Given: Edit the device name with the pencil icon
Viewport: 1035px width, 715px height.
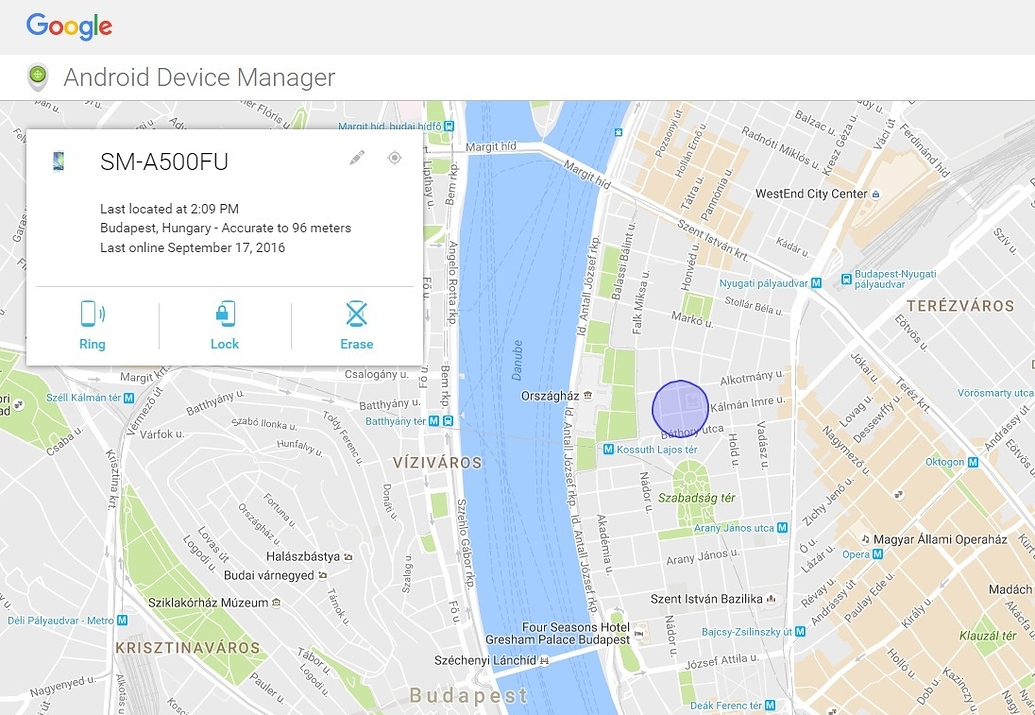Looking at the screenshot, I should (x=358, y=158).
